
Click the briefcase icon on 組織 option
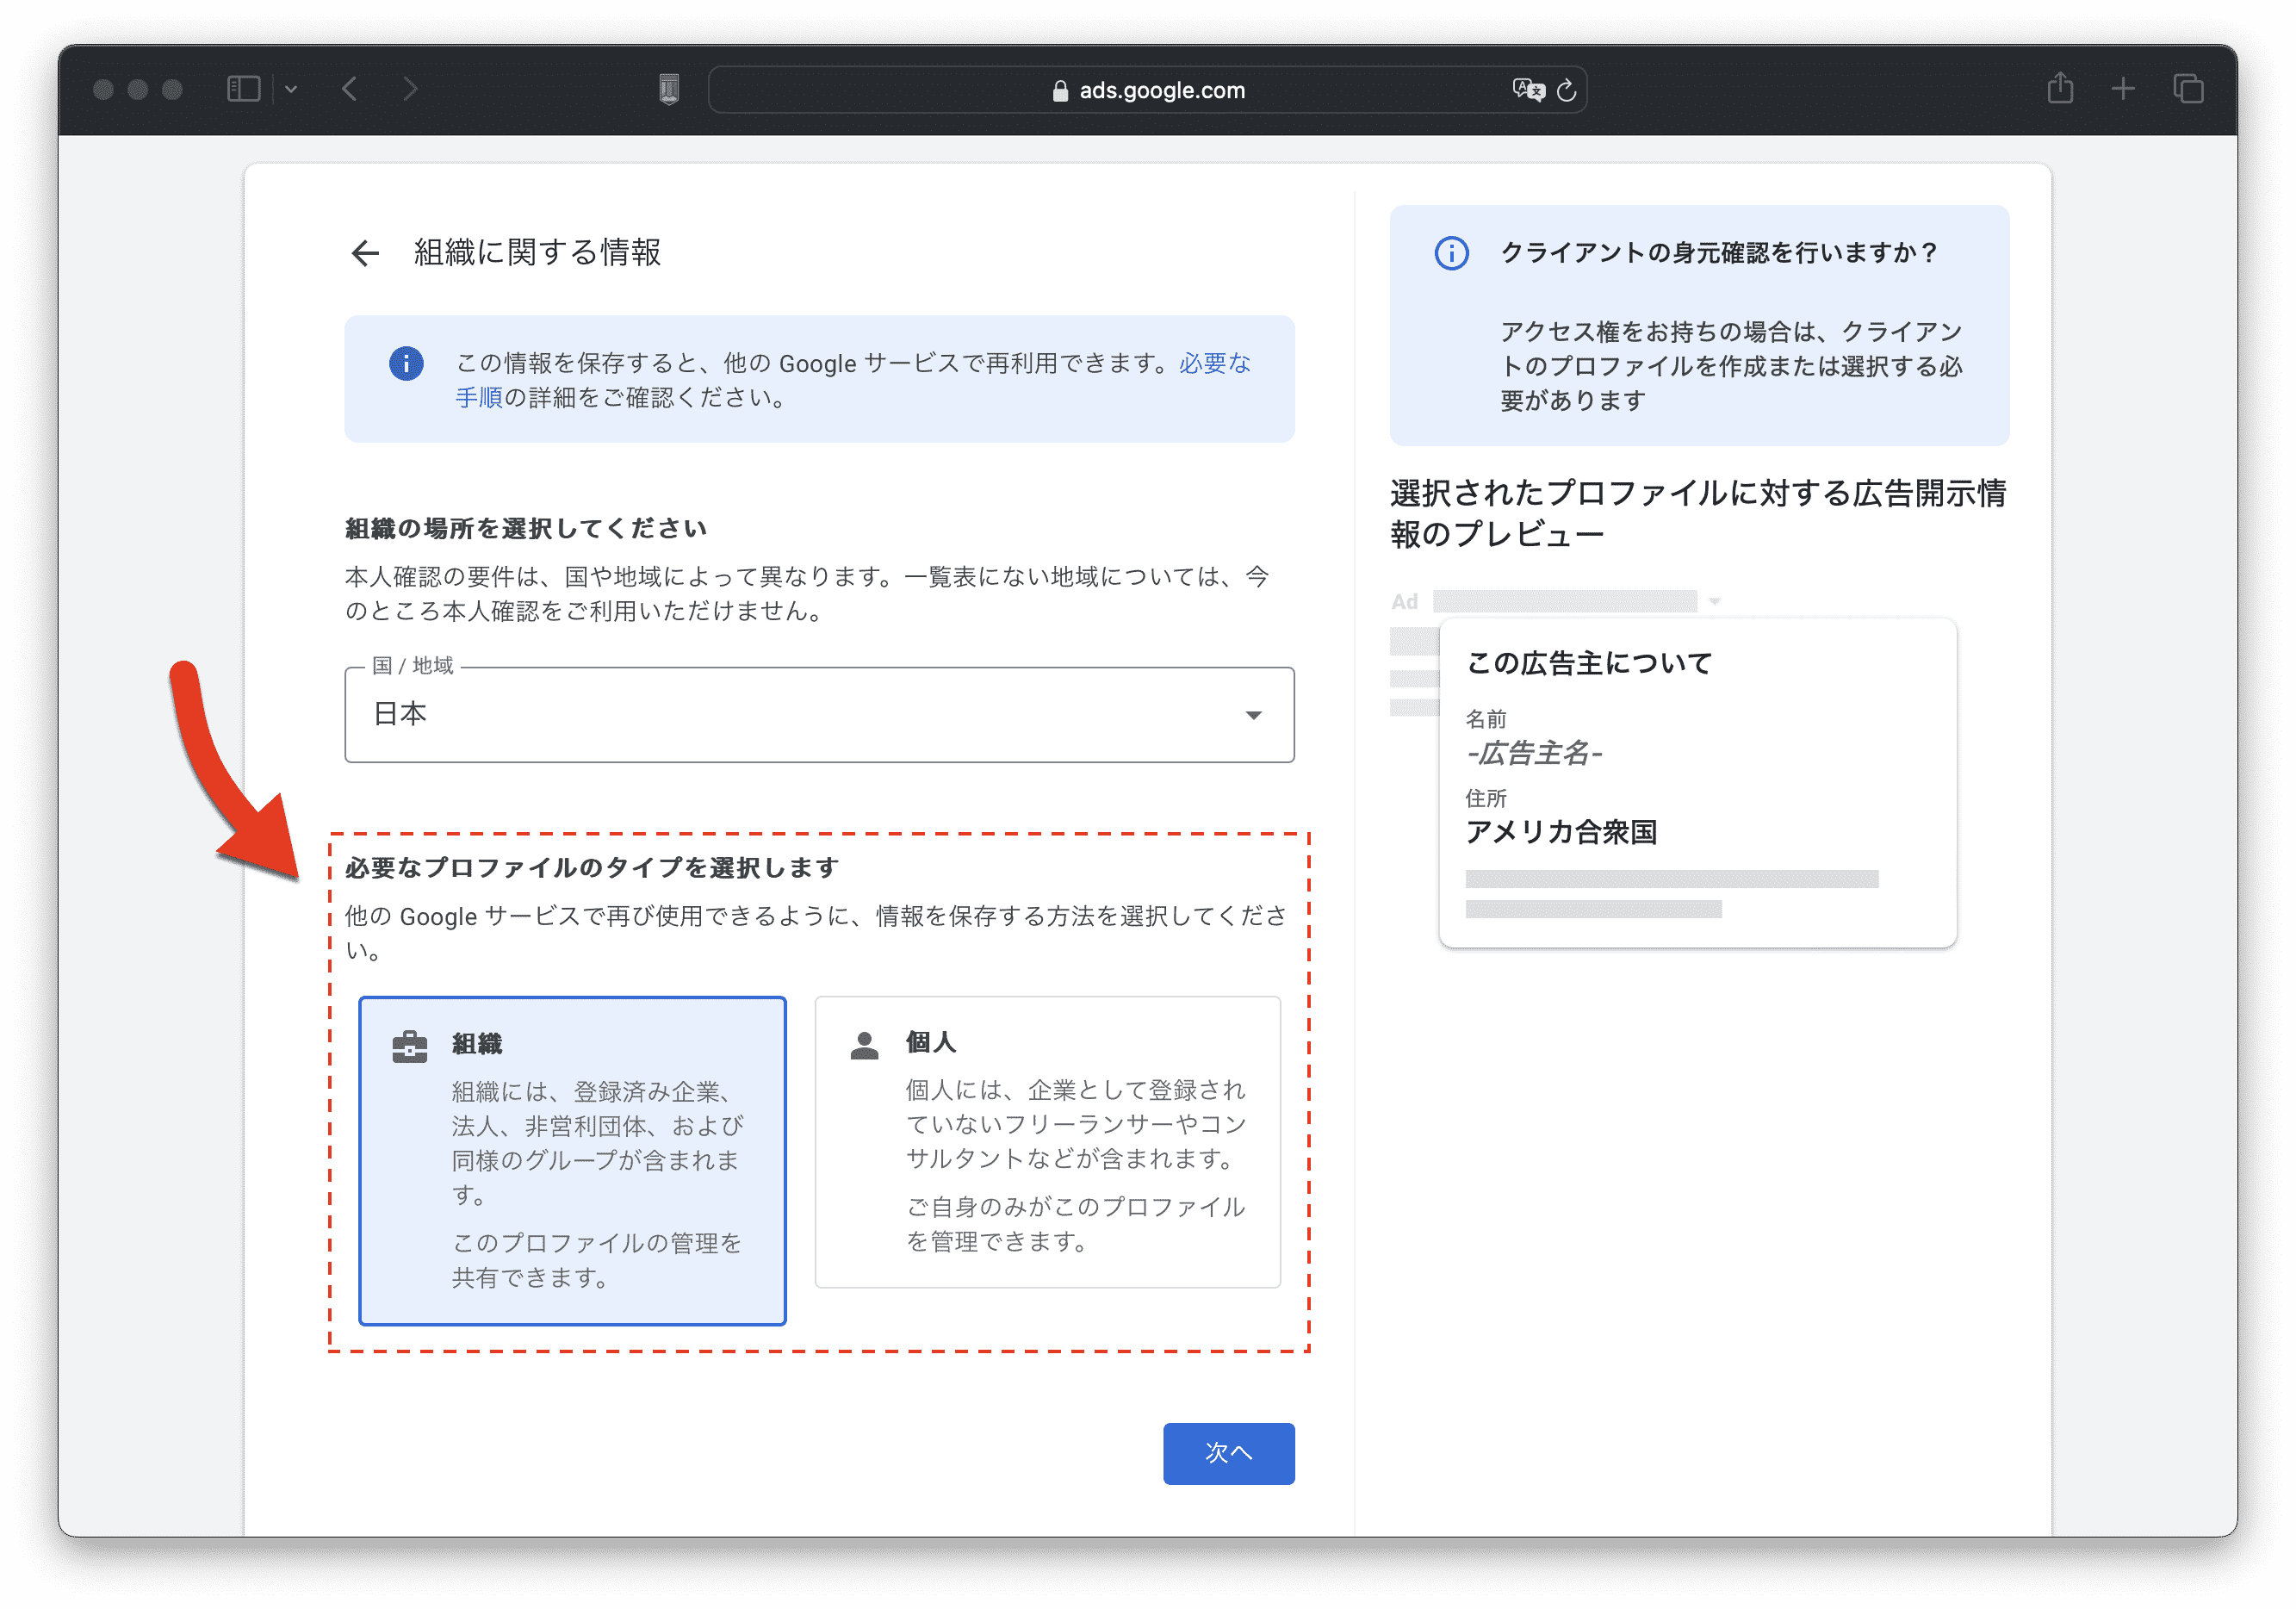[409, 1046]
